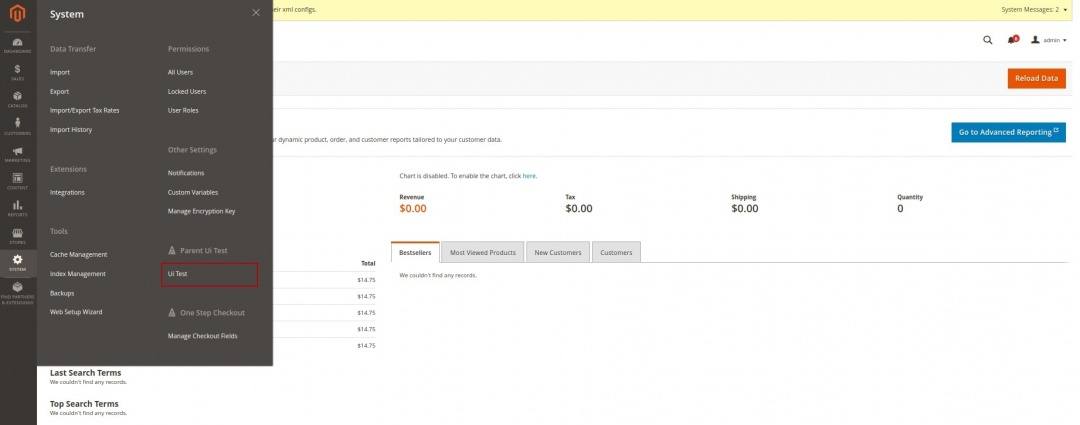The width and height of the screenshot is (1080, 425).
Task: Click the Reload Data button
Action: pyautogui.click(x=1036, y=79)
